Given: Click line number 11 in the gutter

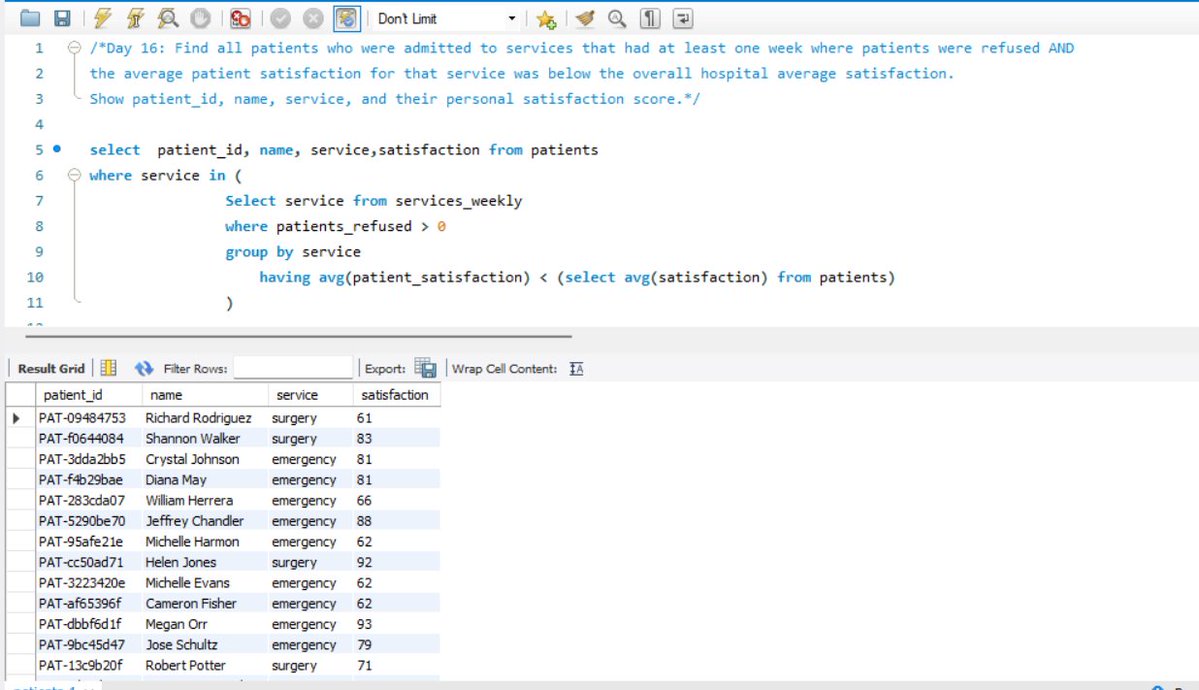Looking at the screenshot, I should [35, 303].
